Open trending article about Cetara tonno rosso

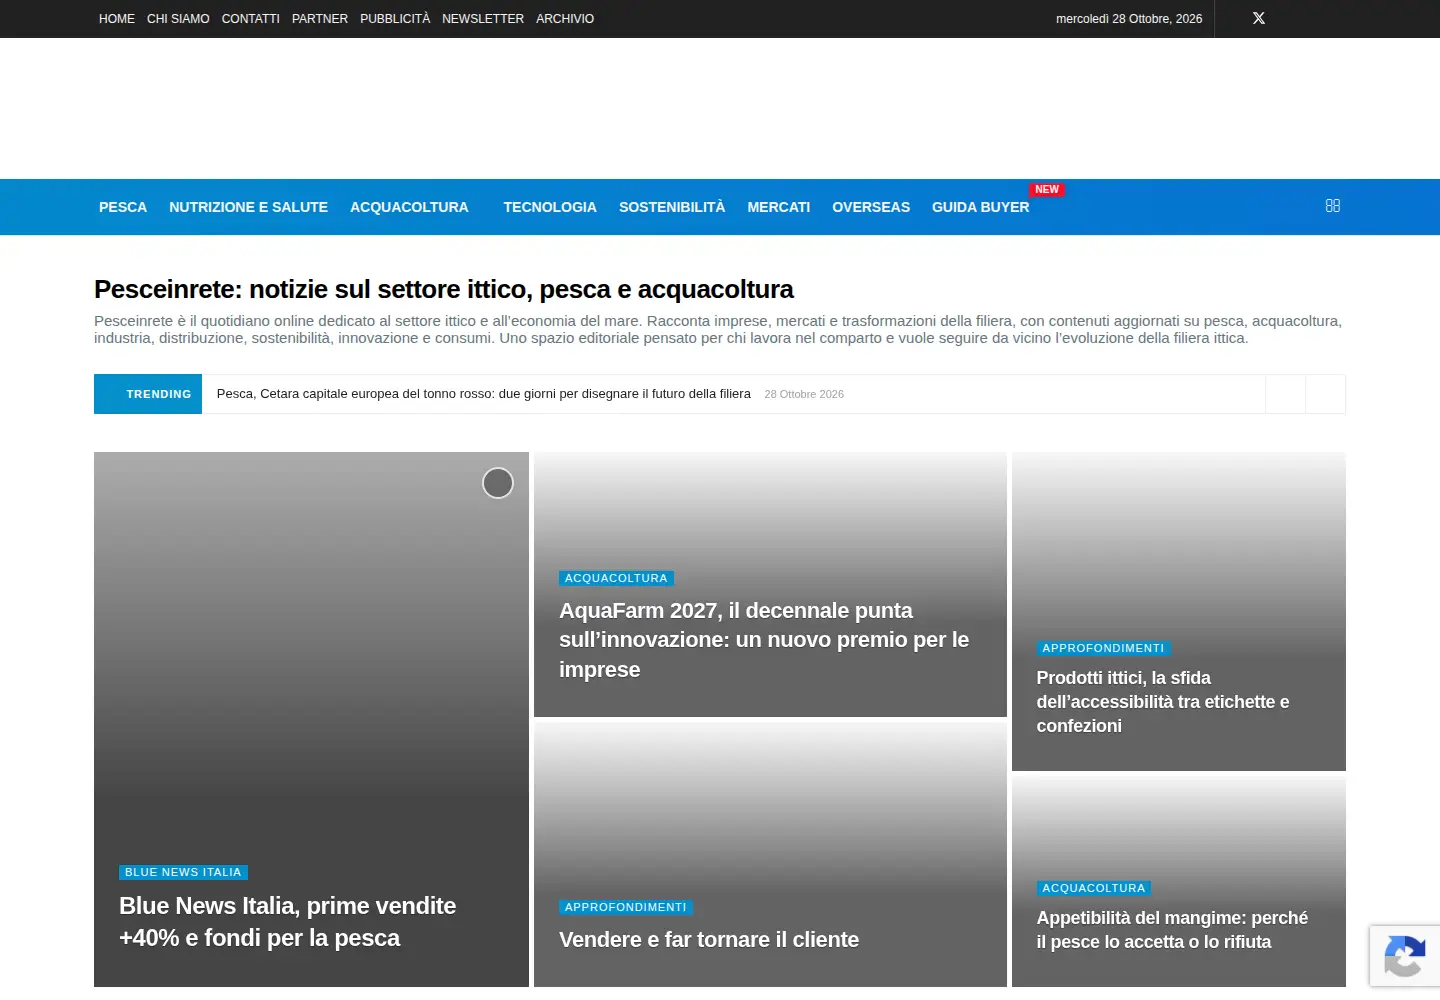[x=484, y=394]
